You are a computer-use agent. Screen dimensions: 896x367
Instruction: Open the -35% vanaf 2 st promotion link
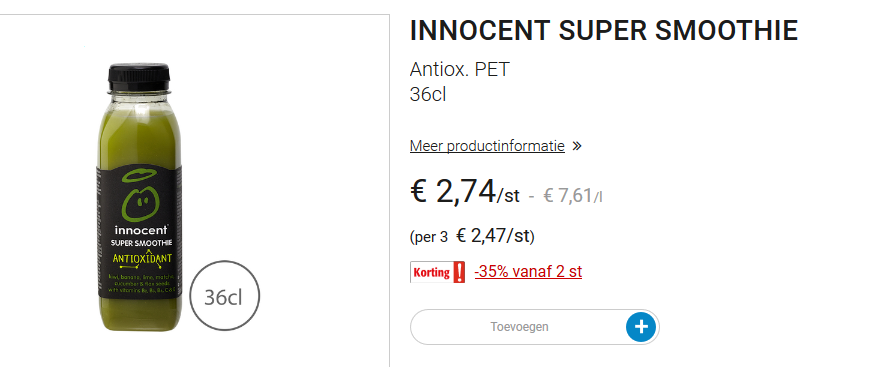528,272
